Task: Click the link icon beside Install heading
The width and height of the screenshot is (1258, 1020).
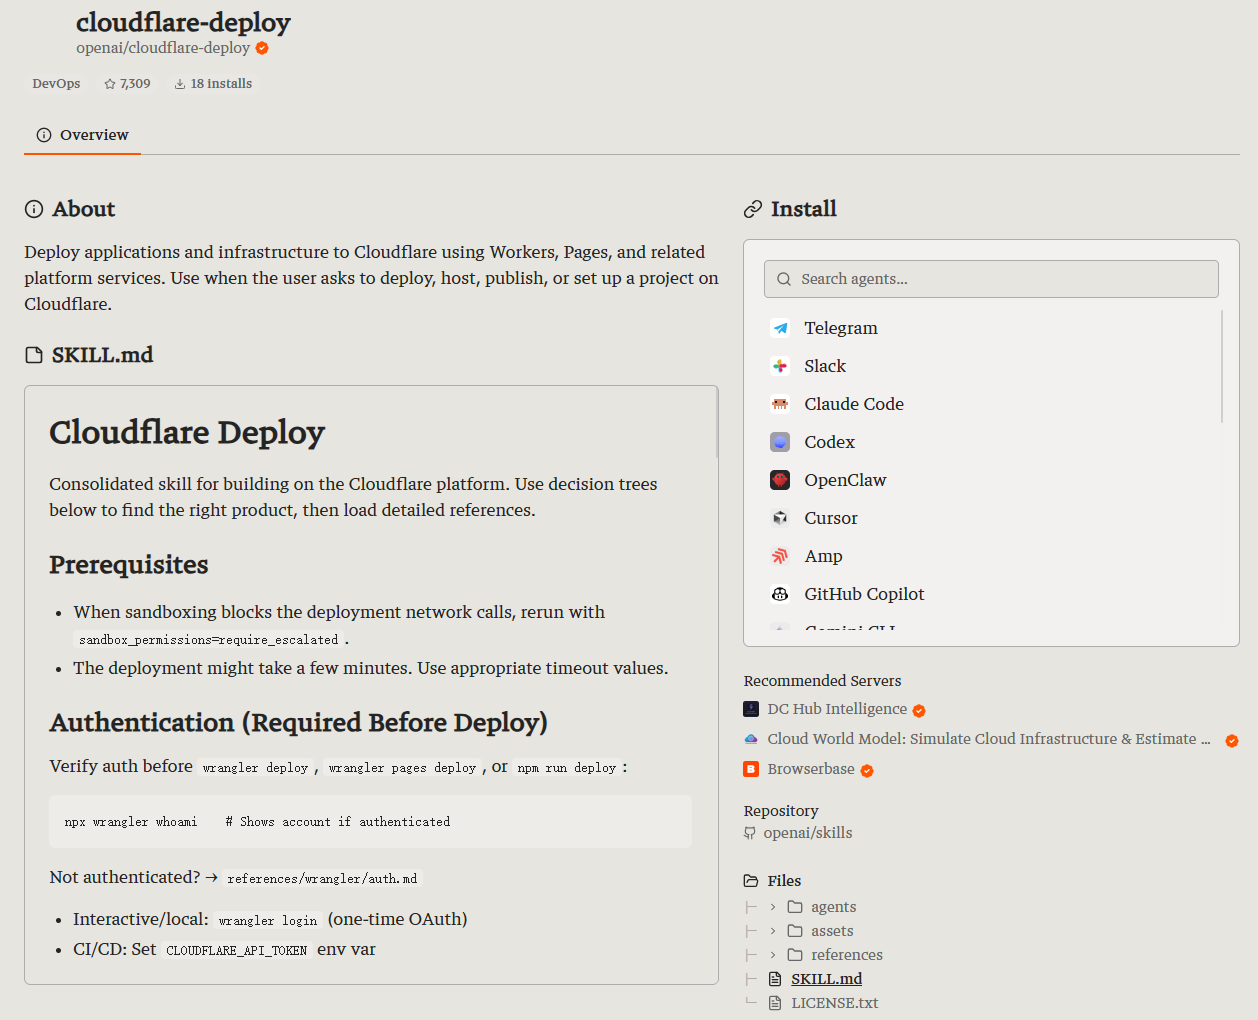Action: click(753, 209)
